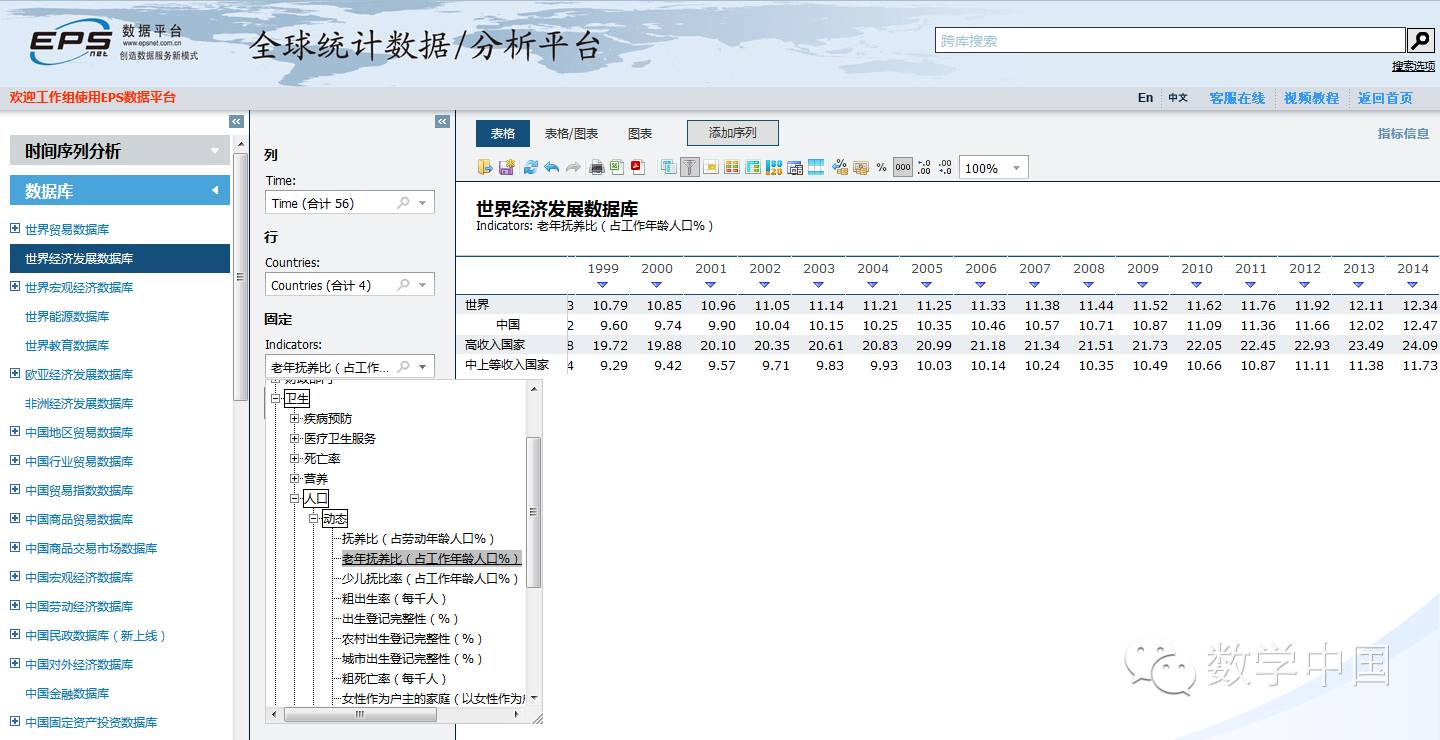Click the funnel filter icon

(690, 167)
